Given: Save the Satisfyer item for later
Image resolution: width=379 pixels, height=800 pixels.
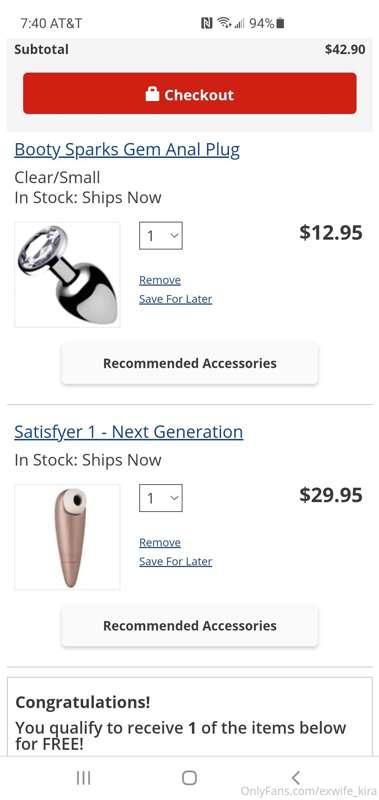Looking at the screenshot, I should tap(175, 561).
